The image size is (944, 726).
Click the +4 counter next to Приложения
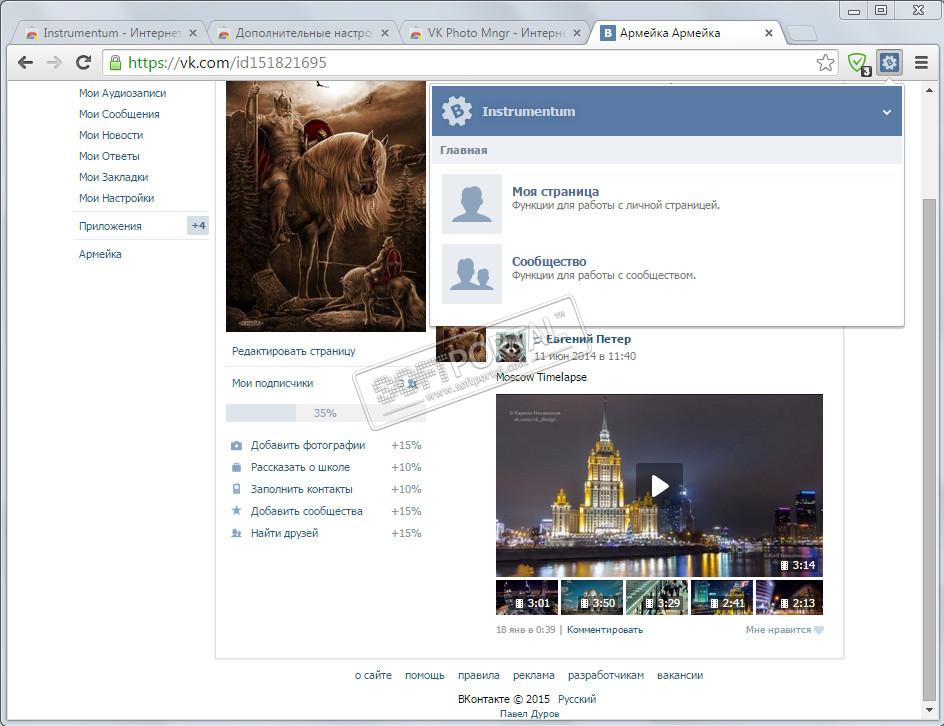pyautogui.click(x=198, y=226)
